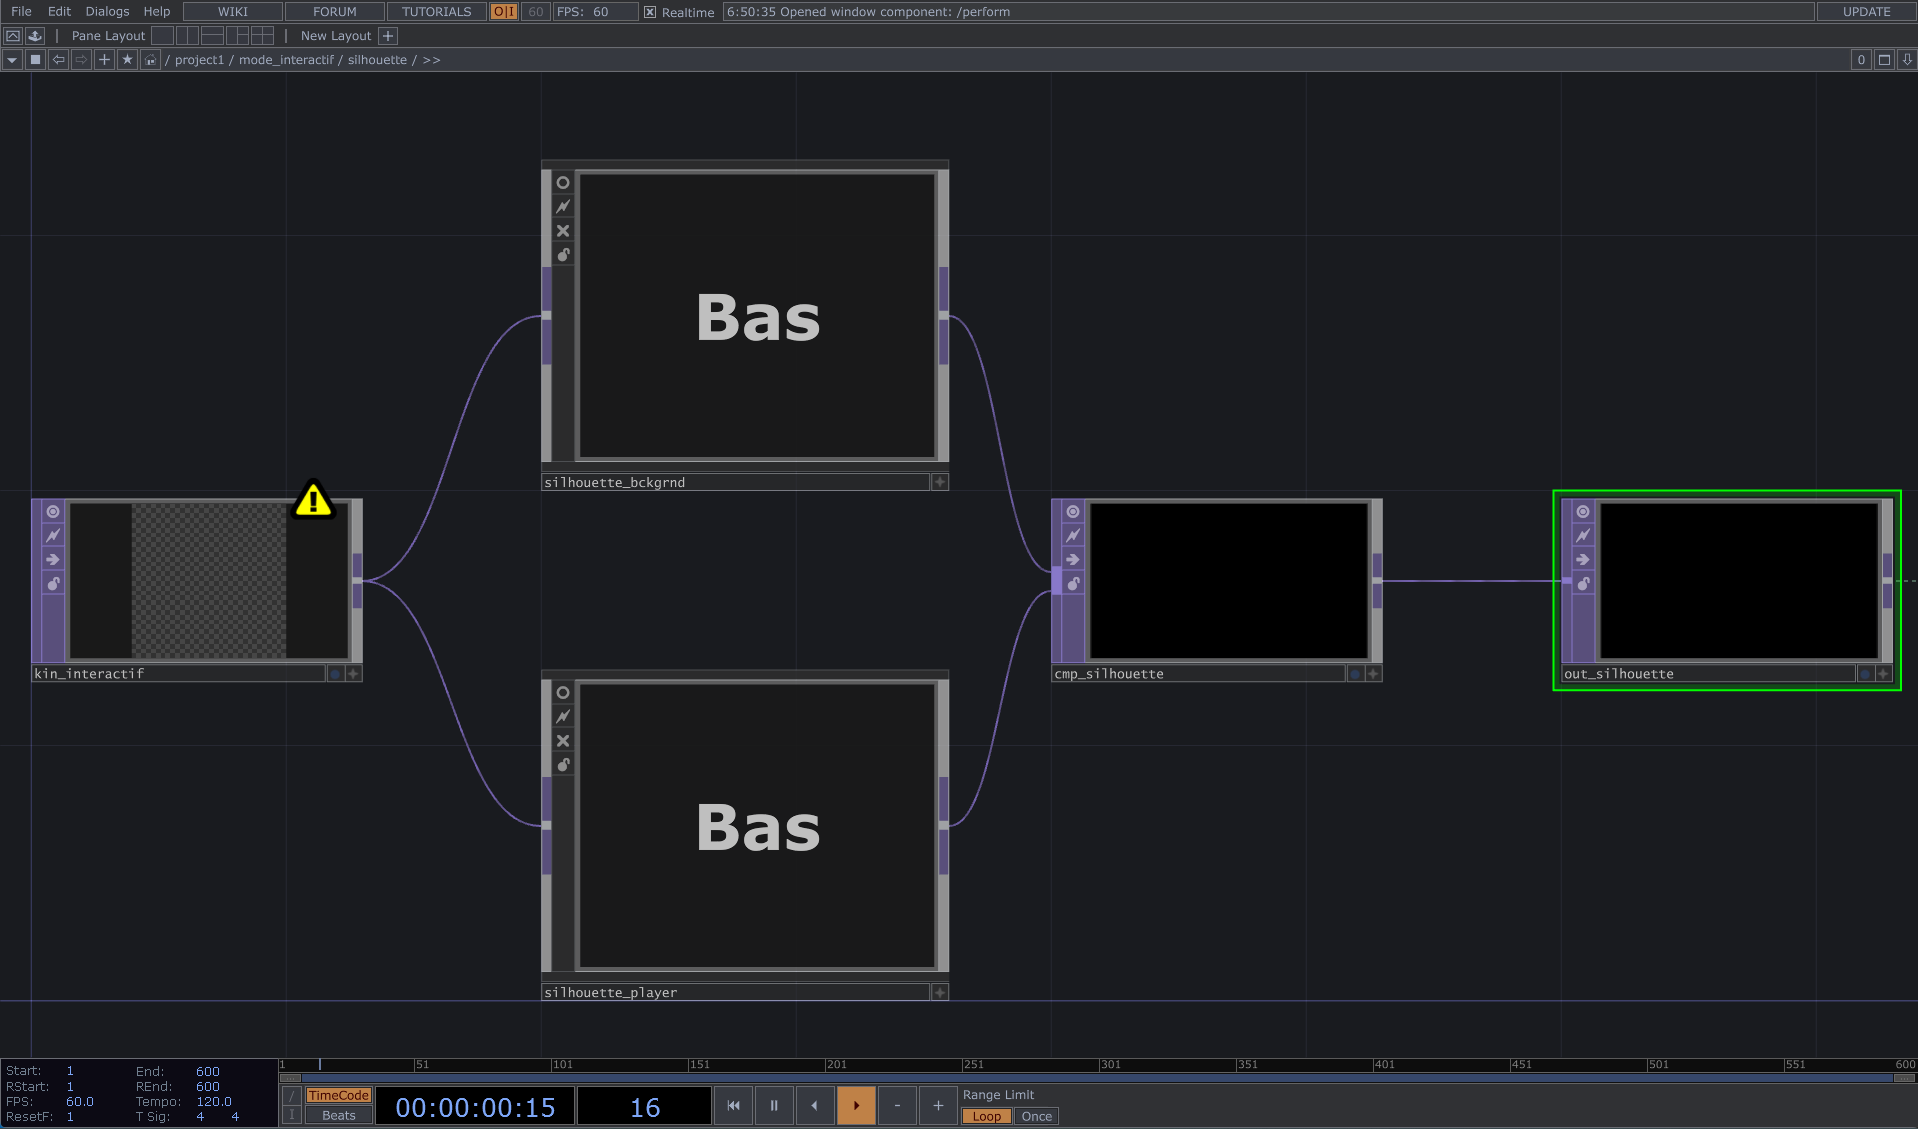Click the warning icon on kin_interactif node
This screenshot has width=1918, height=1129.
point(313,500)
